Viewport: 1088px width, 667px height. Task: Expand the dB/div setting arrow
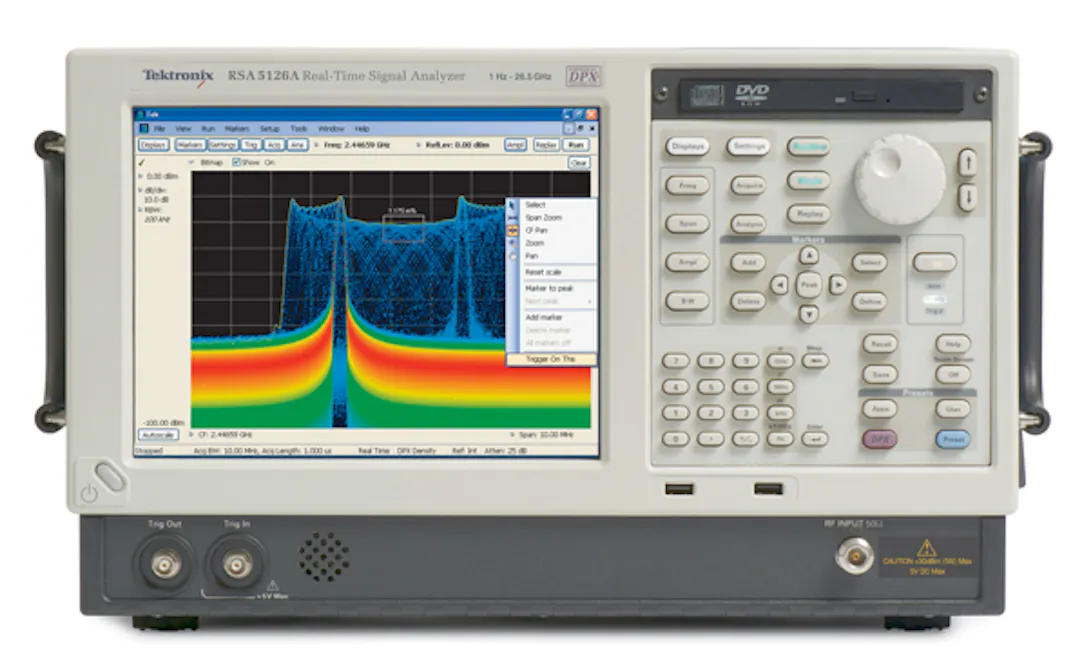click(x=140, y=190)
